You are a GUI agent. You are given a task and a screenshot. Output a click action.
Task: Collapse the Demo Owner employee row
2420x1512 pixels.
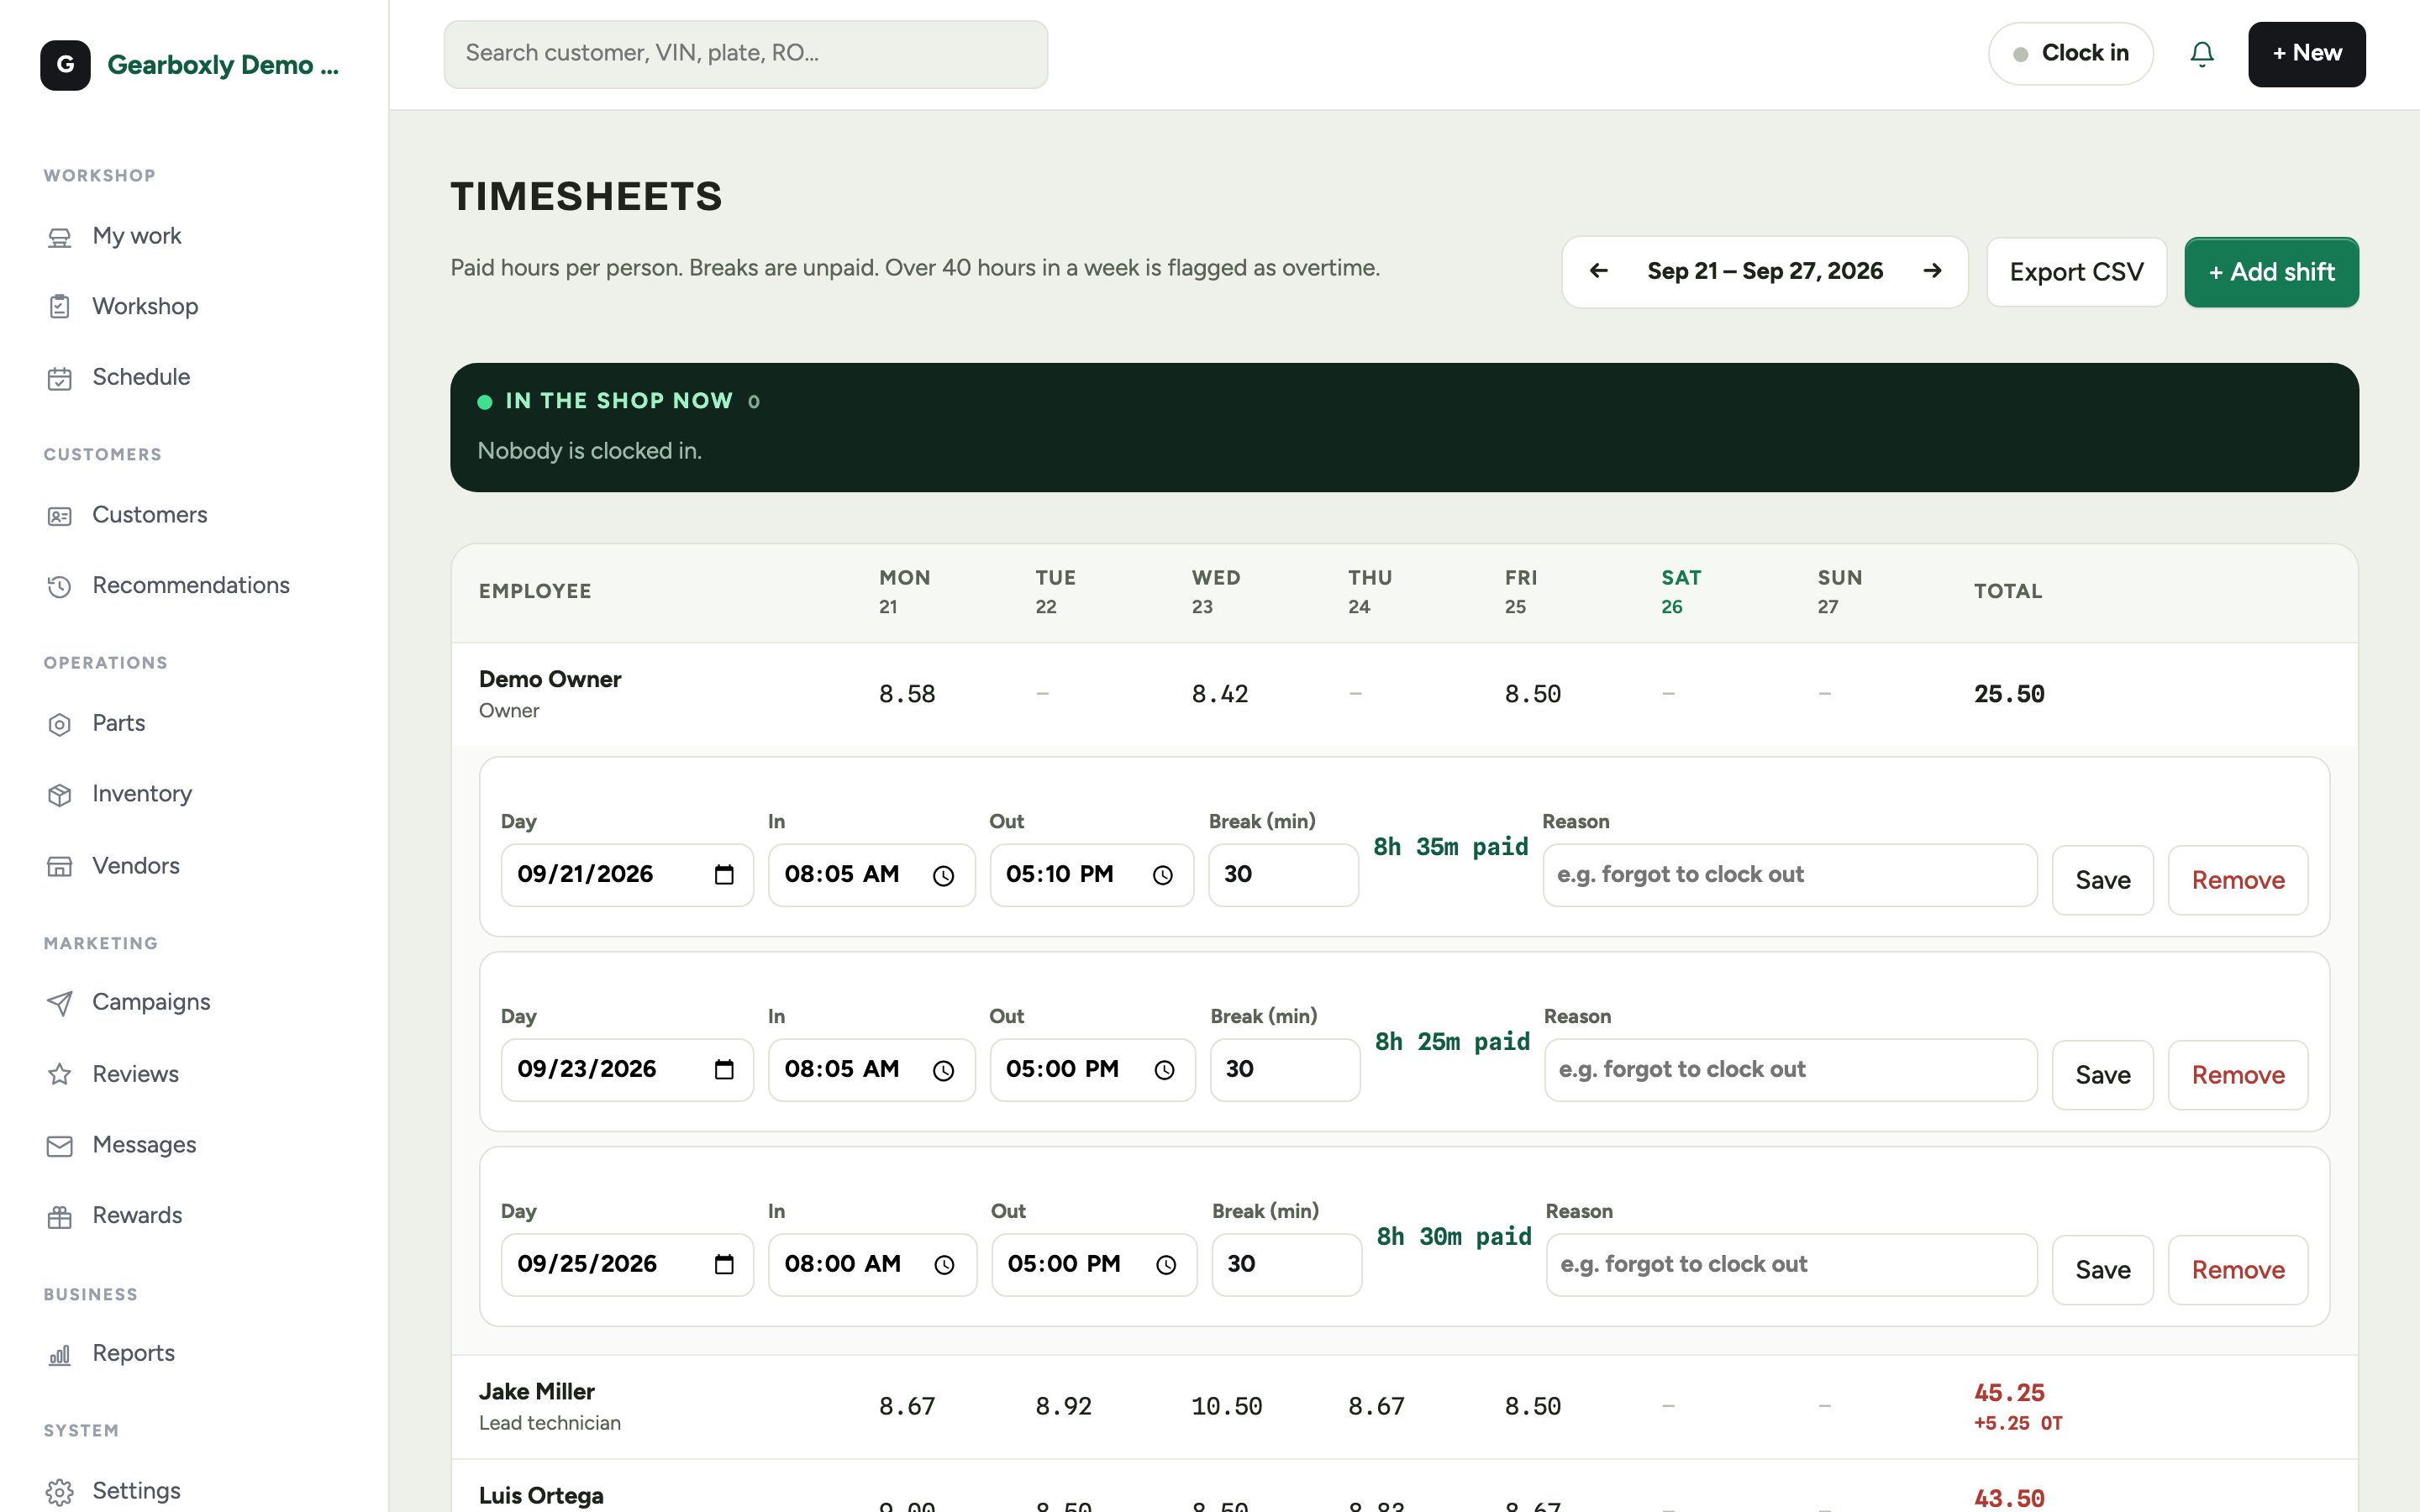pyautogui.click(x=1404, y=694)
